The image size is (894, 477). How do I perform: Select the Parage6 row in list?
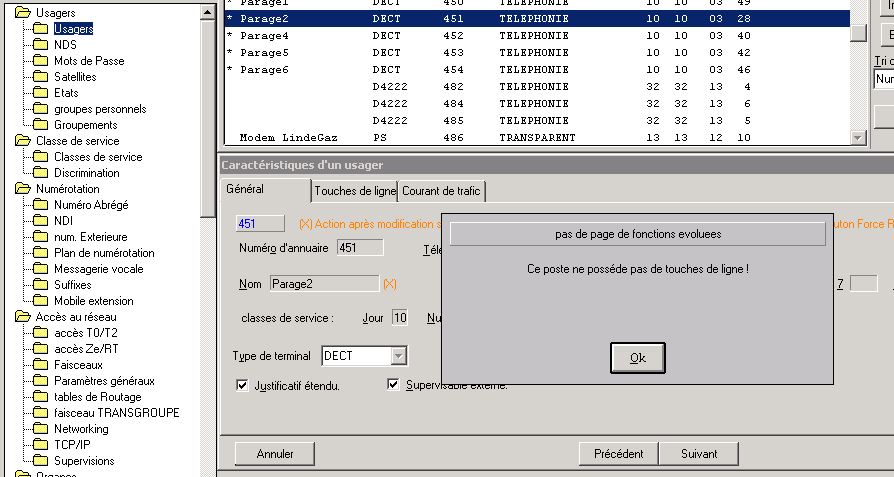537,70
